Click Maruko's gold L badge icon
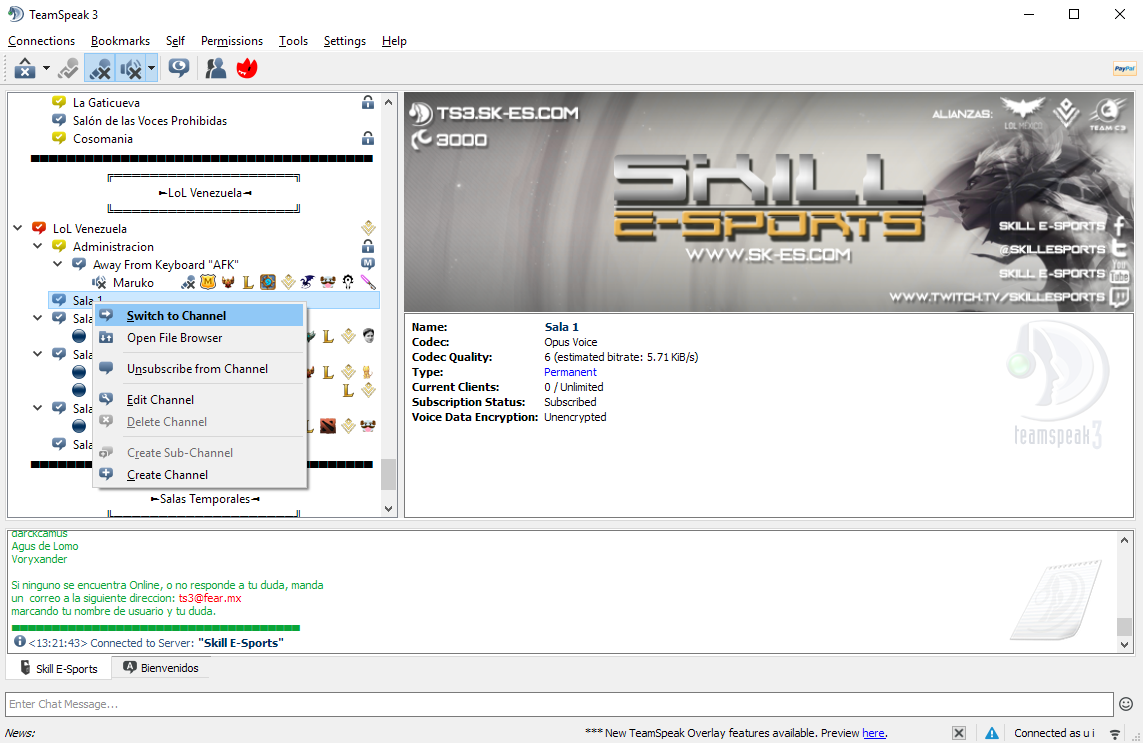The image size is (1143, 743). click(x=249, y=282)
